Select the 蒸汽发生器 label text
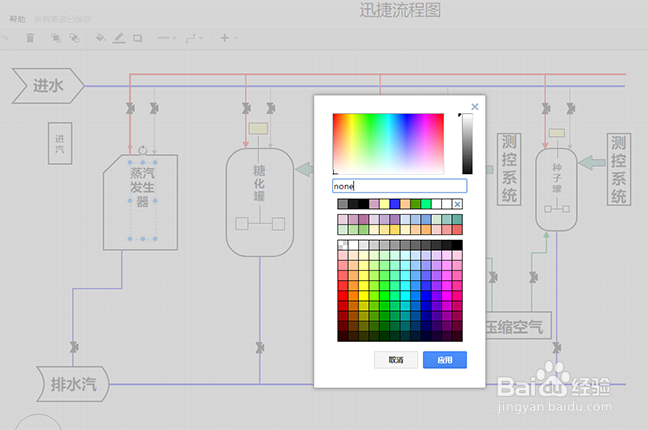Image resolution: width=648 pixels, height=430 pixels. click(x=143, y=187)
